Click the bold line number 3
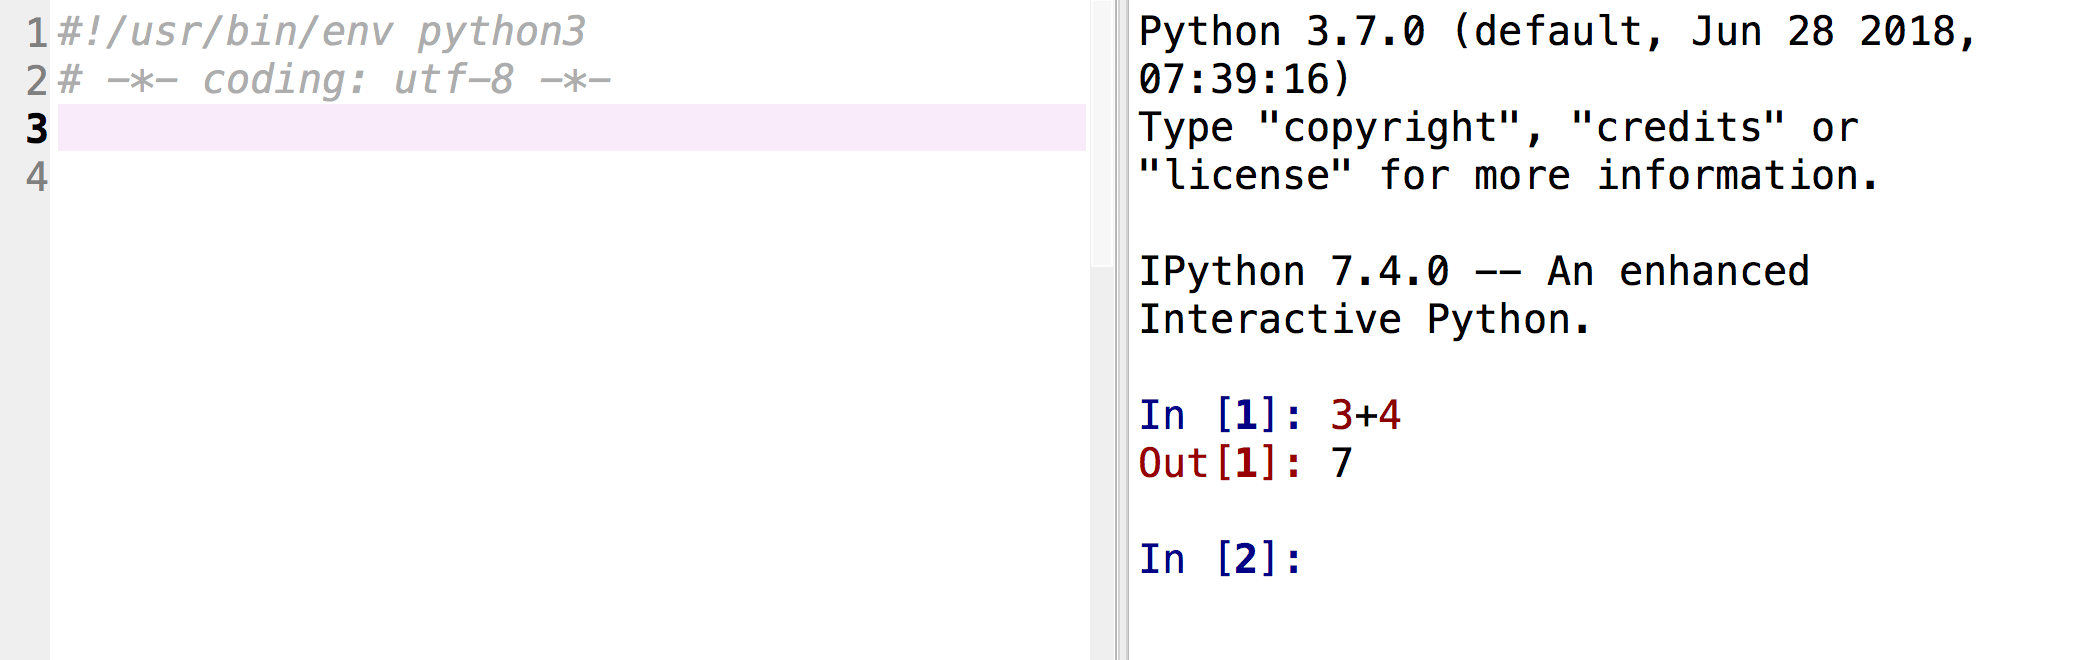This screenshot has height=660, width=2100. coord(36,128)
